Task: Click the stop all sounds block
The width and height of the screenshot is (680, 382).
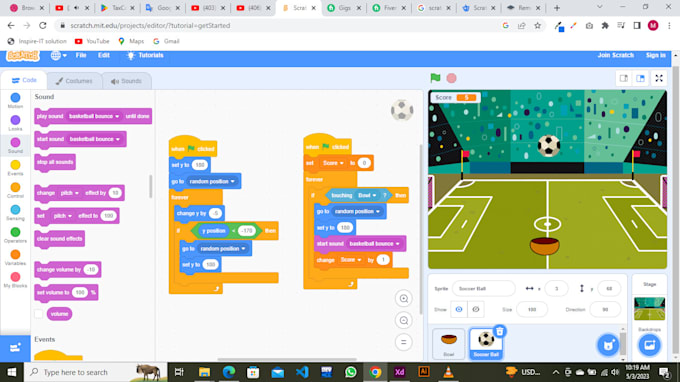Action: point(55,162)
